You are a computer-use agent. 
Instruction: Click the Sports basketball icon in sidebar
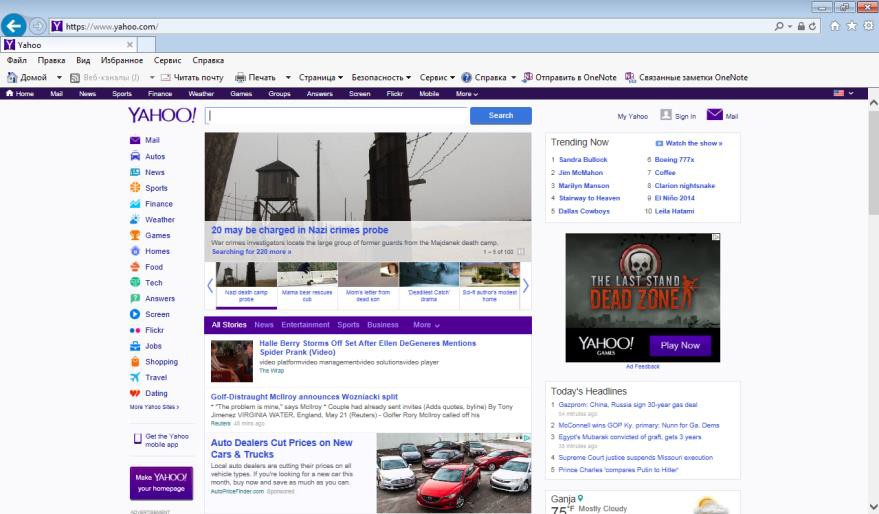135,188
